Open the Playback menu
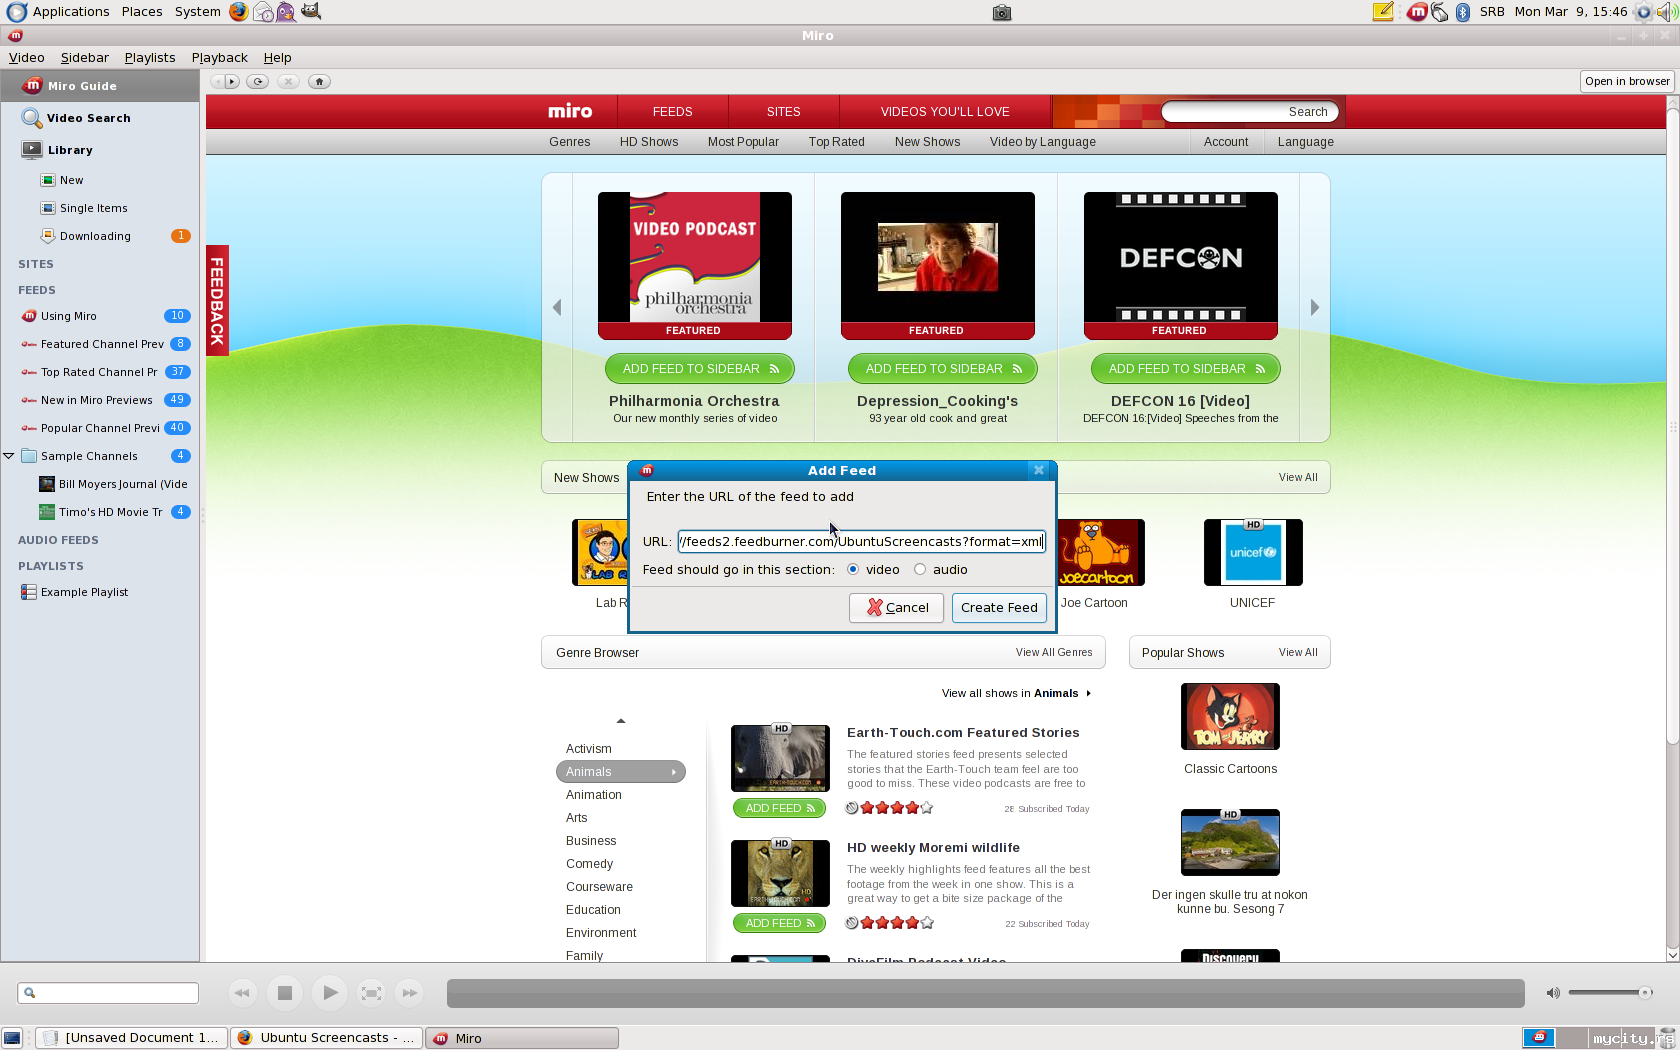The image size is (1680, 1050). [220, 58]
